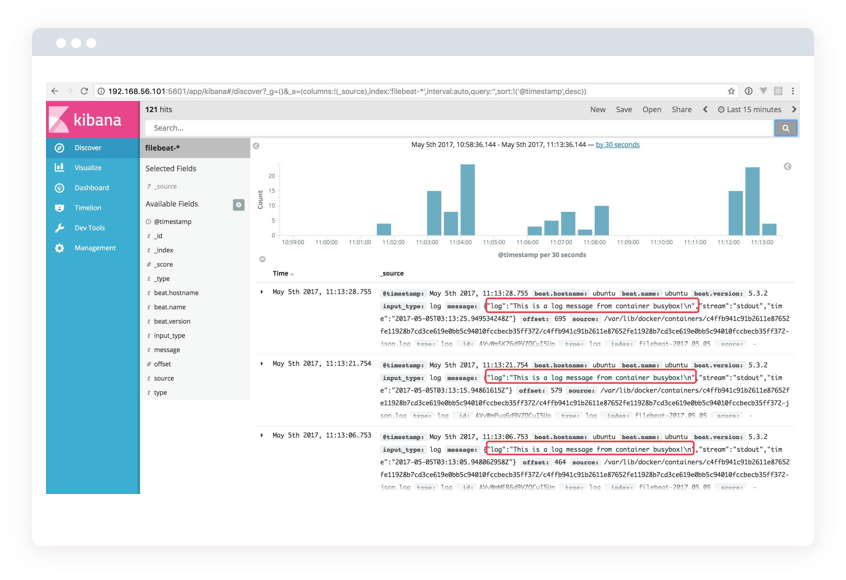Open Dev Tools from the sidebar
846x580 pixels.
coord(90,228)
